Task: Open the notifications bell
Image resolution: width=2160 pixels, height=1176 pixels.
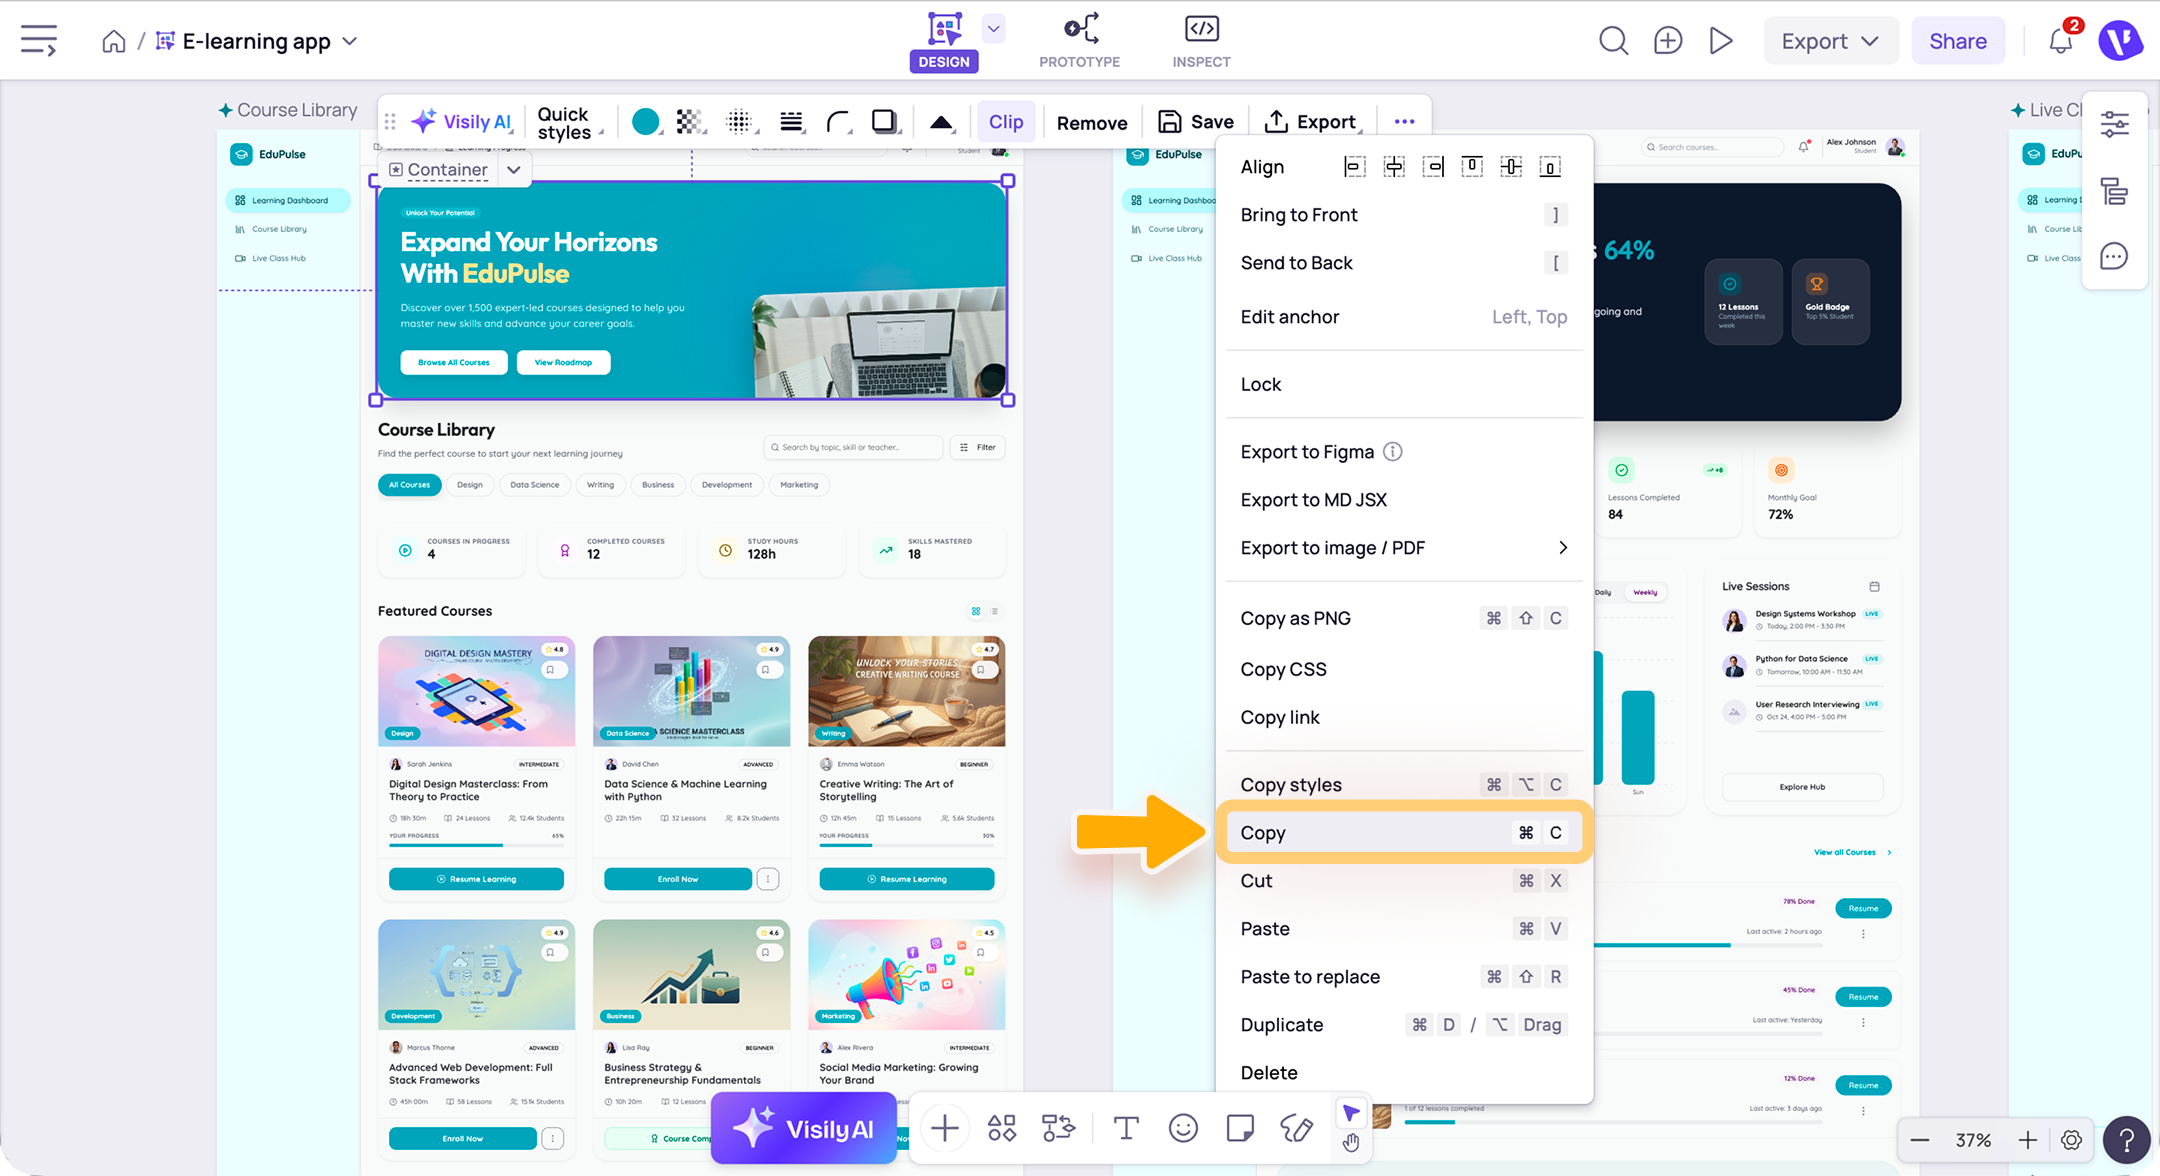Action: (2061, 41)
